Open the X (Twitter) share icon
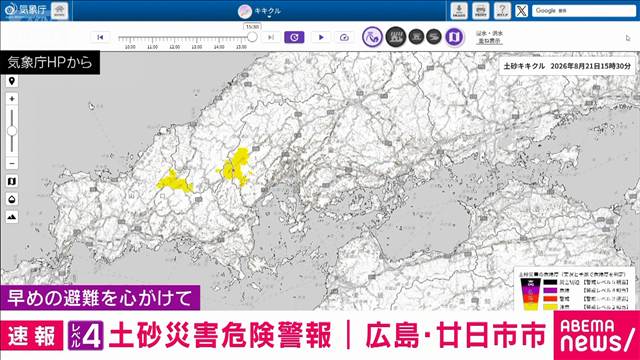The width and height of the screenshot is (640, 360). tap(521, 11)
